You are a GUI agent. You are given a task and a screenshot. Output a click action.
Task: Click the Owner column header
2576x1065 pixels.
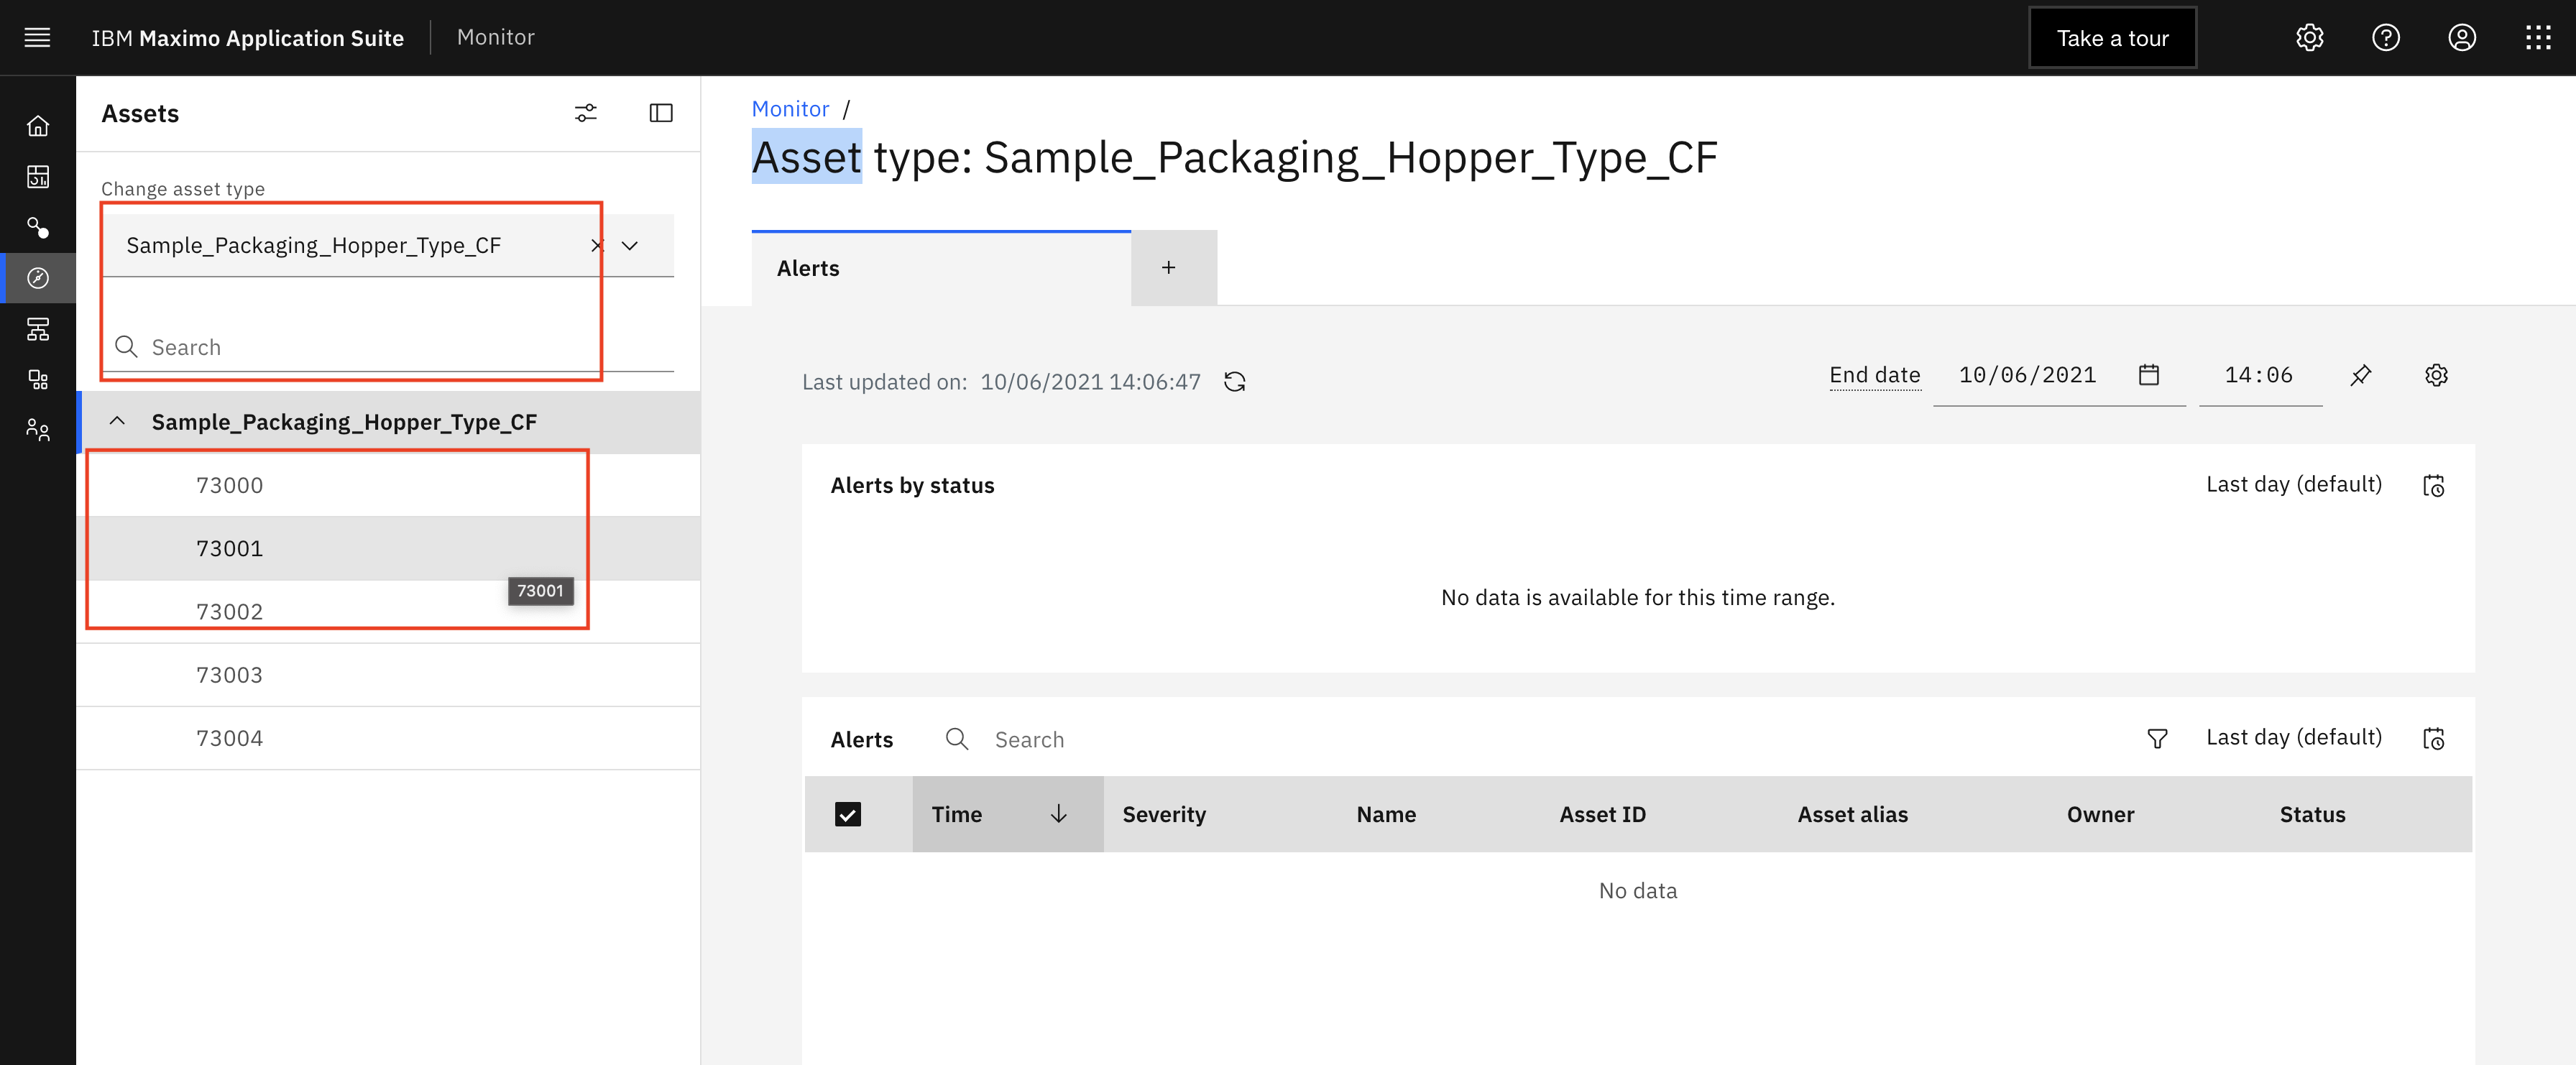pyautogui.click(x=2100, y=814)
